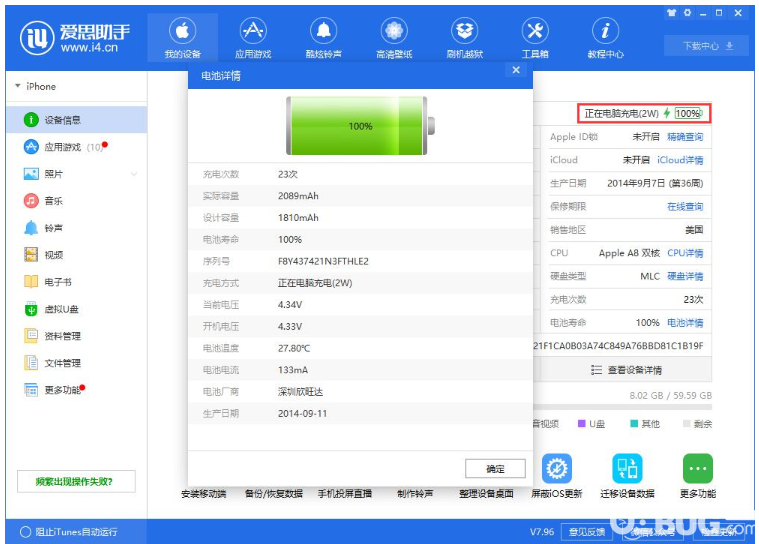Image resolution: width=759 pixels, height=544 pixels.
Task: Click the grey 剩余 storage legend swatch
Action: (x=686, y=423)
